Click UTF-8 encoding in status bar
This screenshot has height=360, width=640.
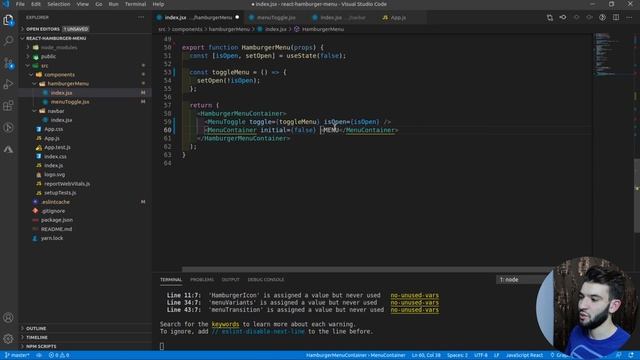tap(481, 355)
